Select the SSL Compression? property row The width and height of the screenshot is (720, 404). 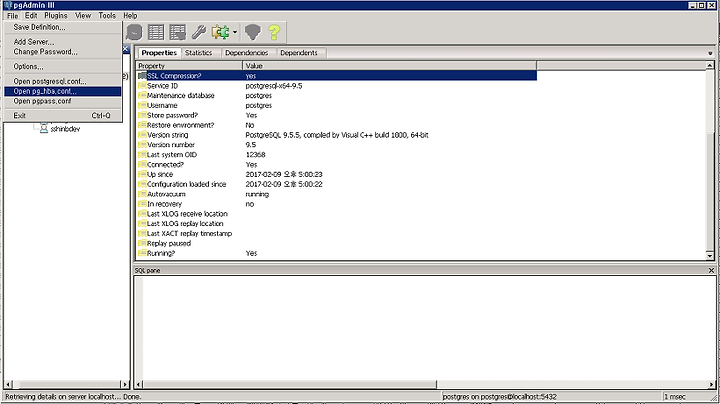coord(337,76)
